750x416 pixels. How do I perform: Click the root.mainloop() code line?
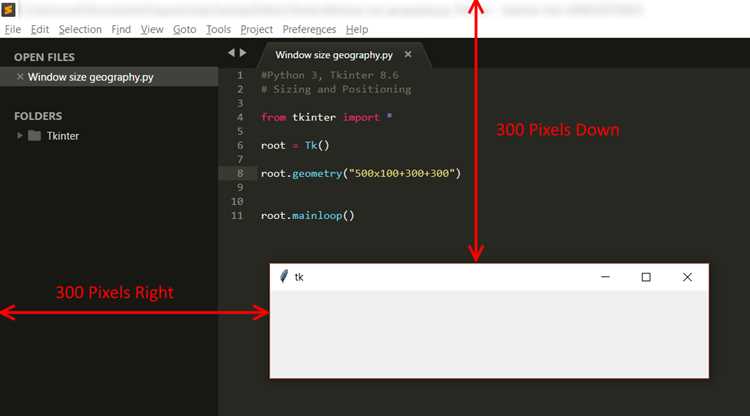pos(308,216)
